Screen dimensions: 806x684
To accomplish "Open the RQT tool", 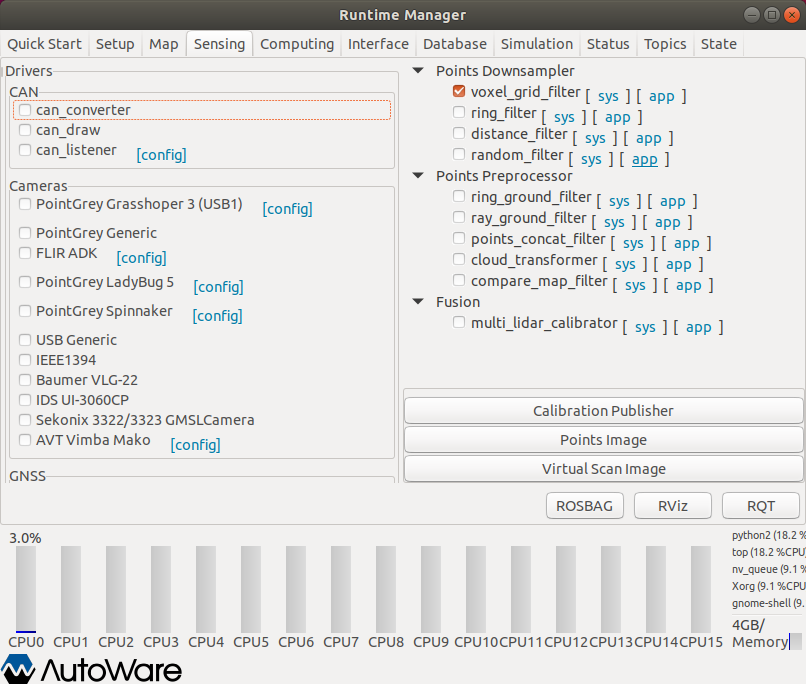I will 761,506.
